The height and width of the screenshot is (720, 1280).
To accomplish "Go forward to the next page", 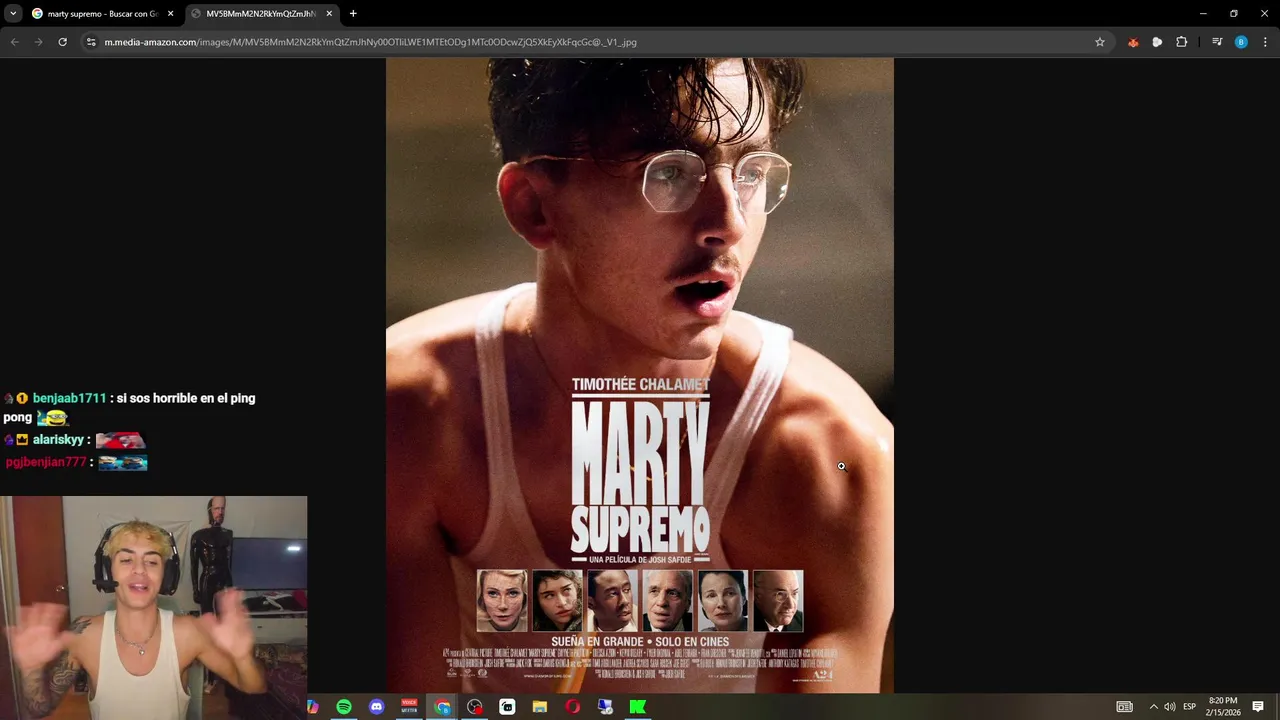I will tap(38, 42).
